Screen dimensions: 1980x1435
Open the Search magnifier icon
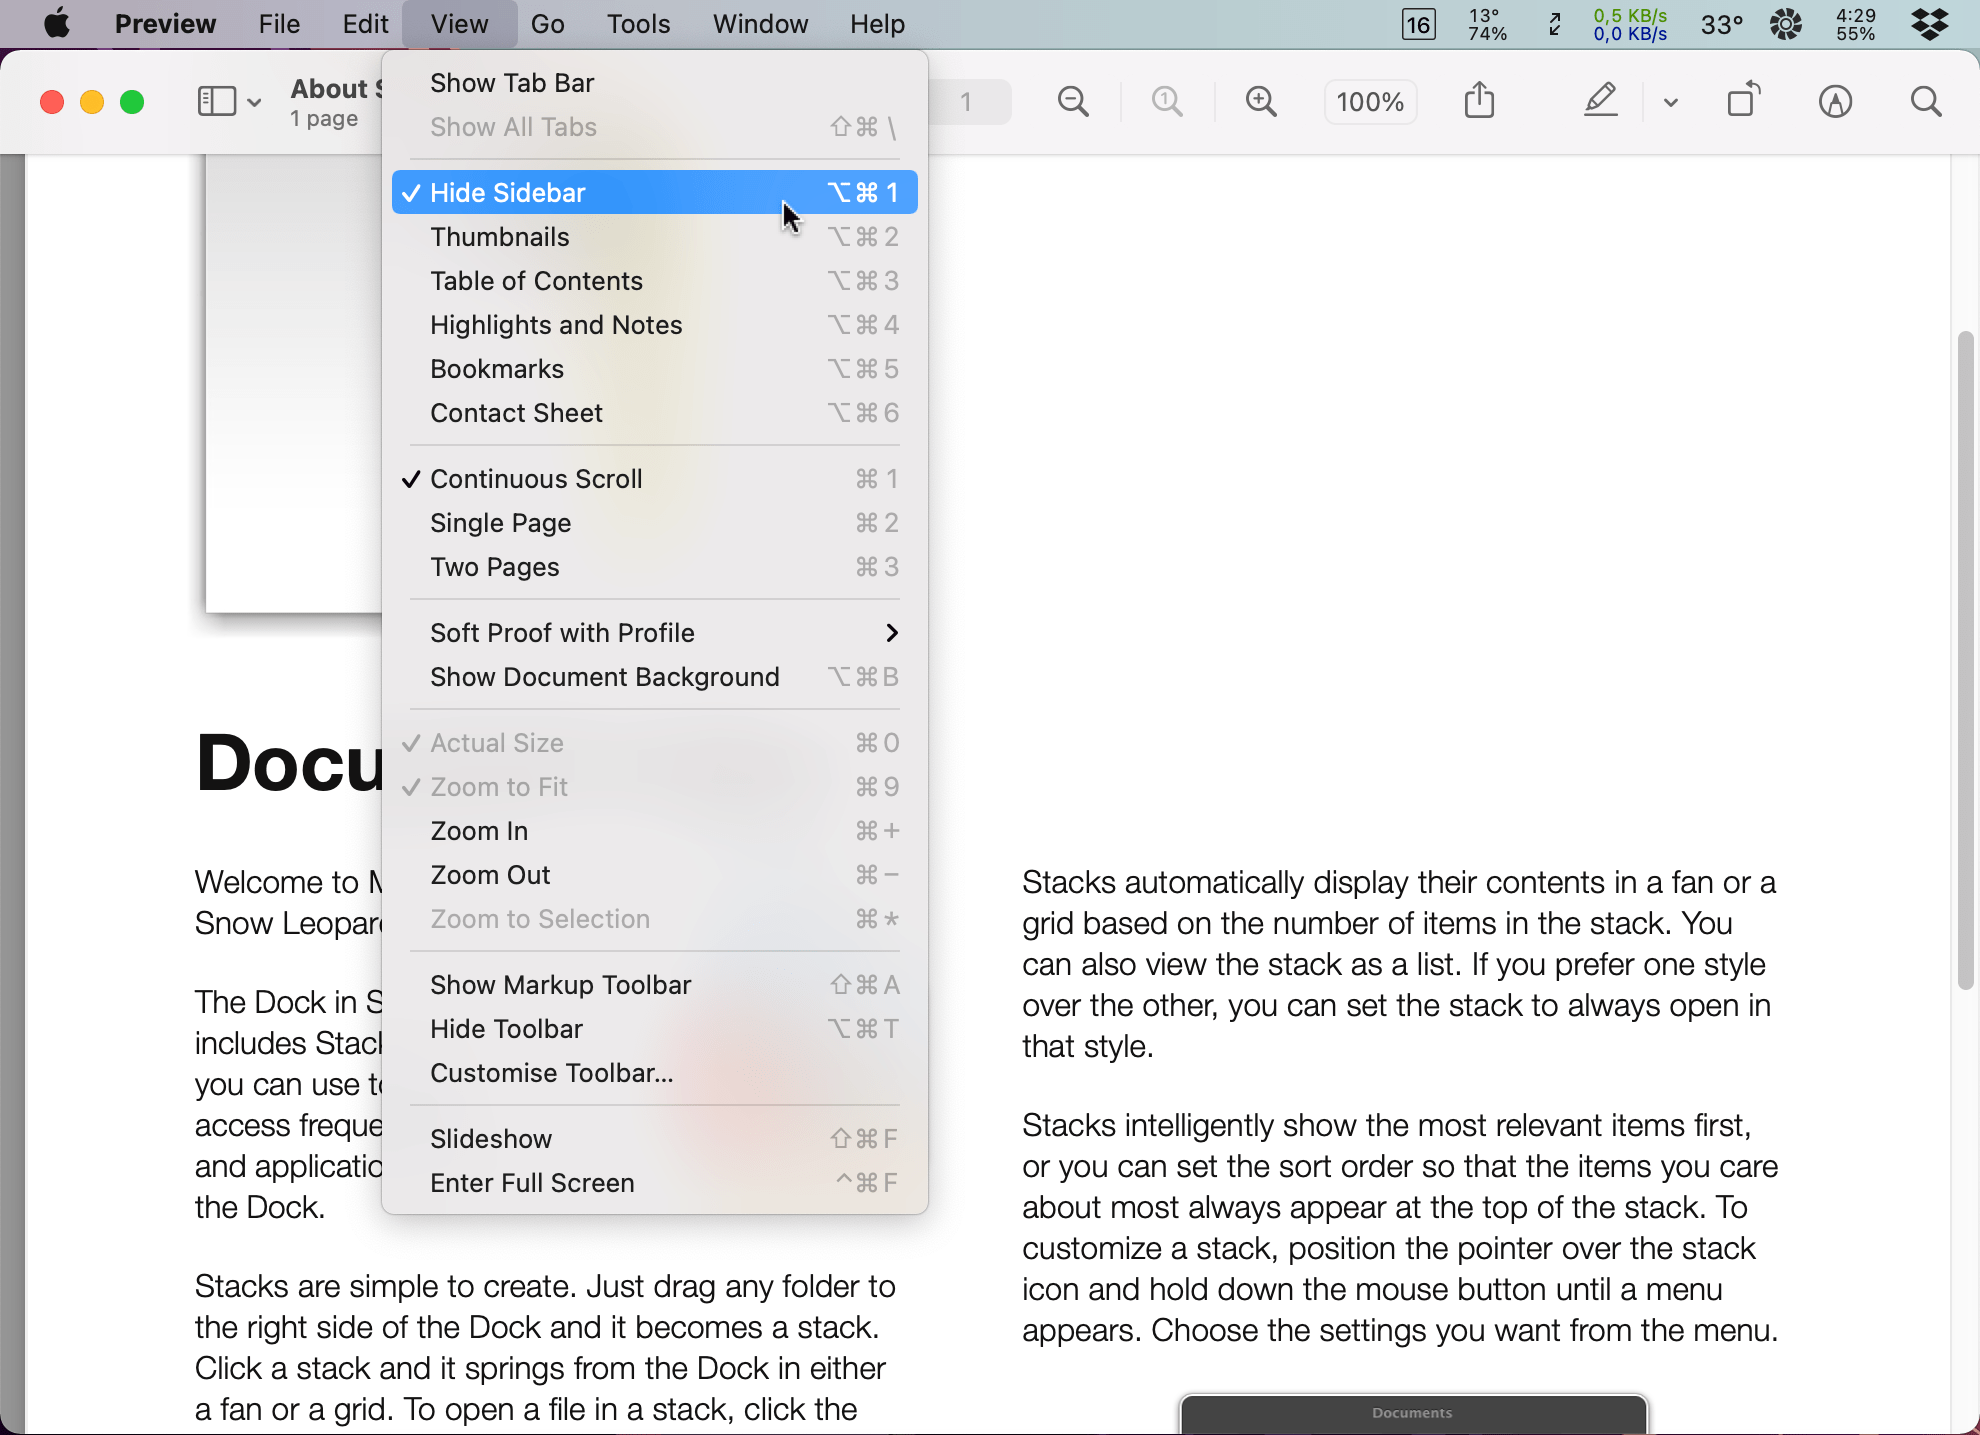click(x=1926, y=102)
